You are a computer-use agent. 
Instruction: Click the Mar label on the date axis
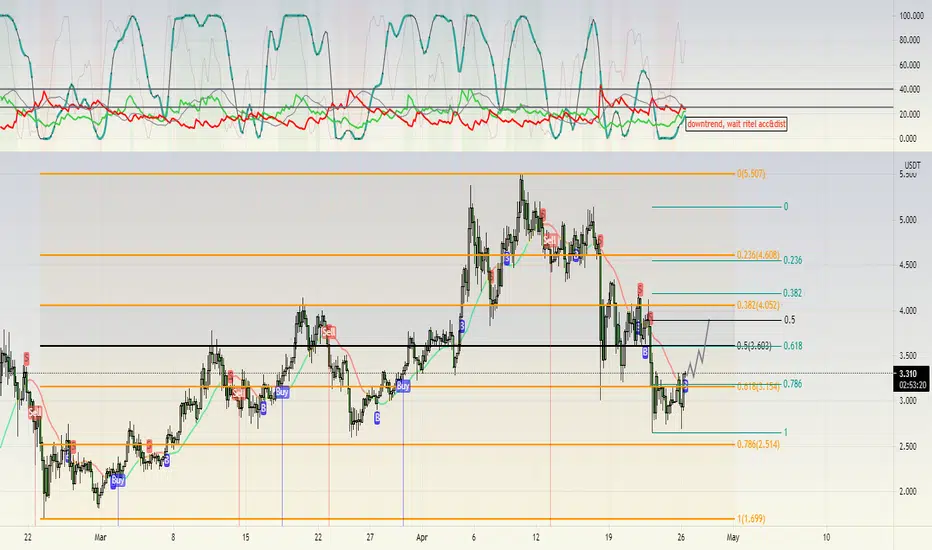coord(100,538)
